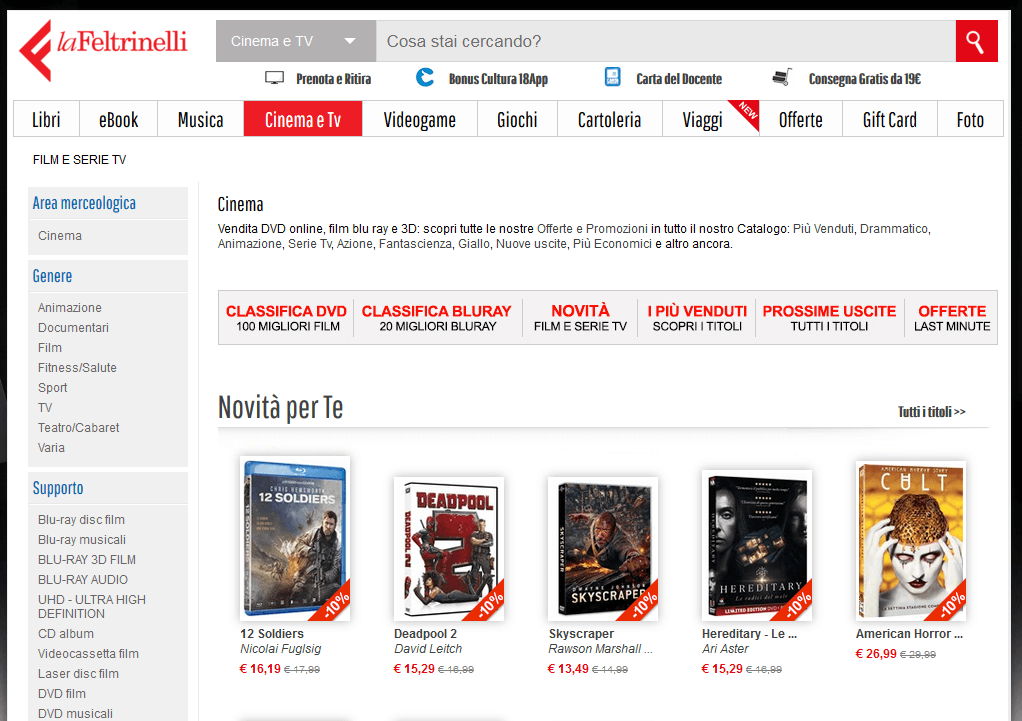Click the Consegna Gratis cart icon

click(x=782, y=77)
